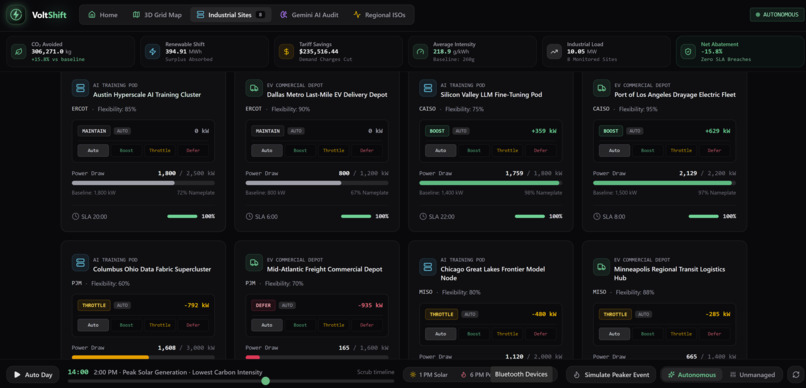
Task: Click the timeline scrubber handle
Action: coord(265,381)
